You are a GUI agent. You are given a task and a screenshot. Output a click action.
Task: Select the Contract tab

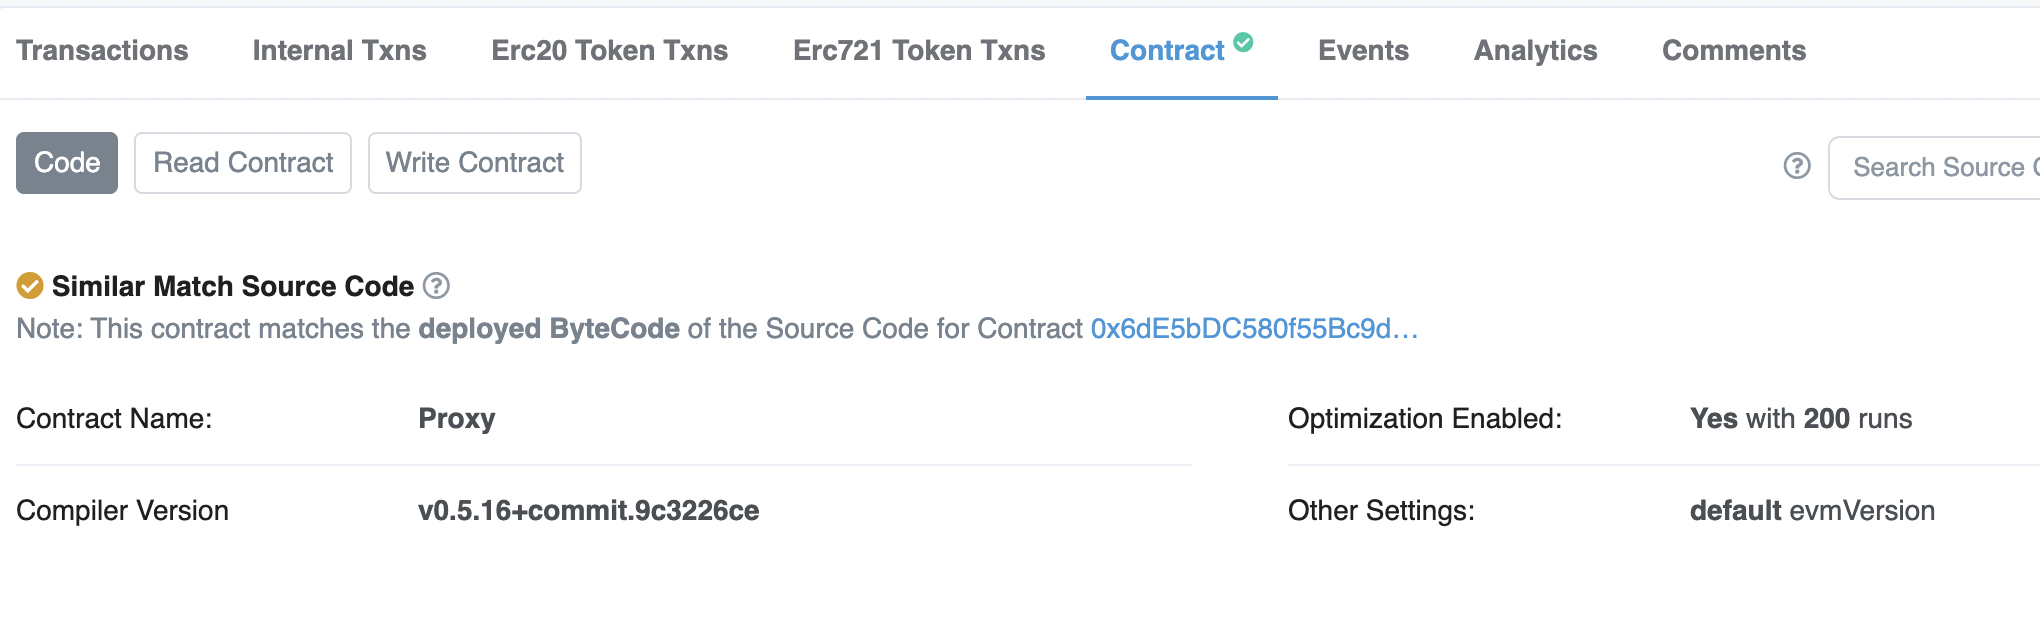[1167, 51]
